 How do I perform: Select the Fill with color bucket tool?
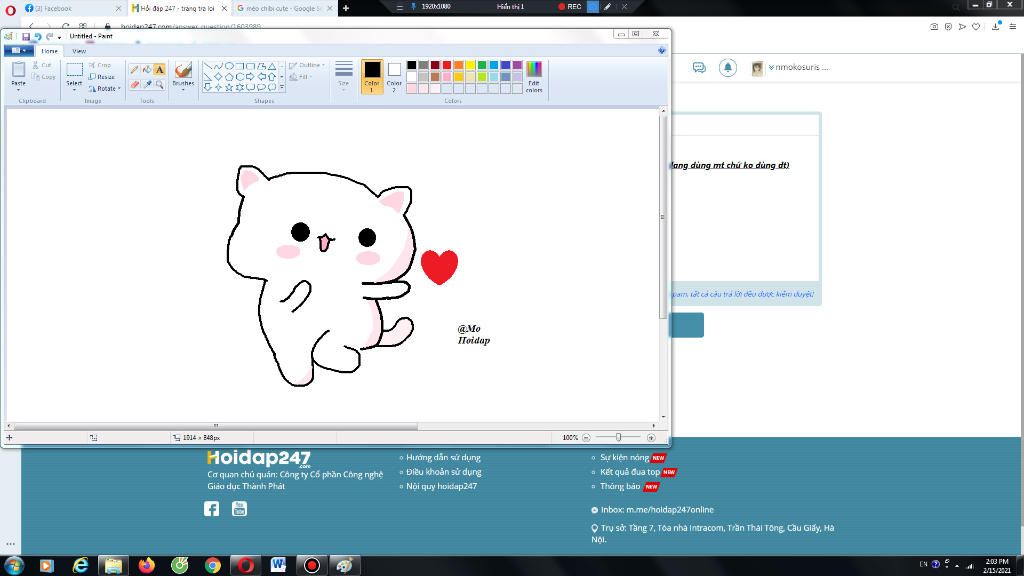[x=147, y=69]
